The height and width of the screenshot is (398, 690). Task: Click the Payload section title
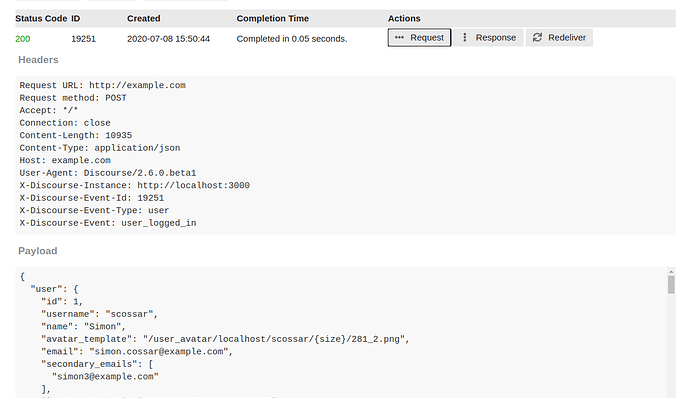pos(38,251)
